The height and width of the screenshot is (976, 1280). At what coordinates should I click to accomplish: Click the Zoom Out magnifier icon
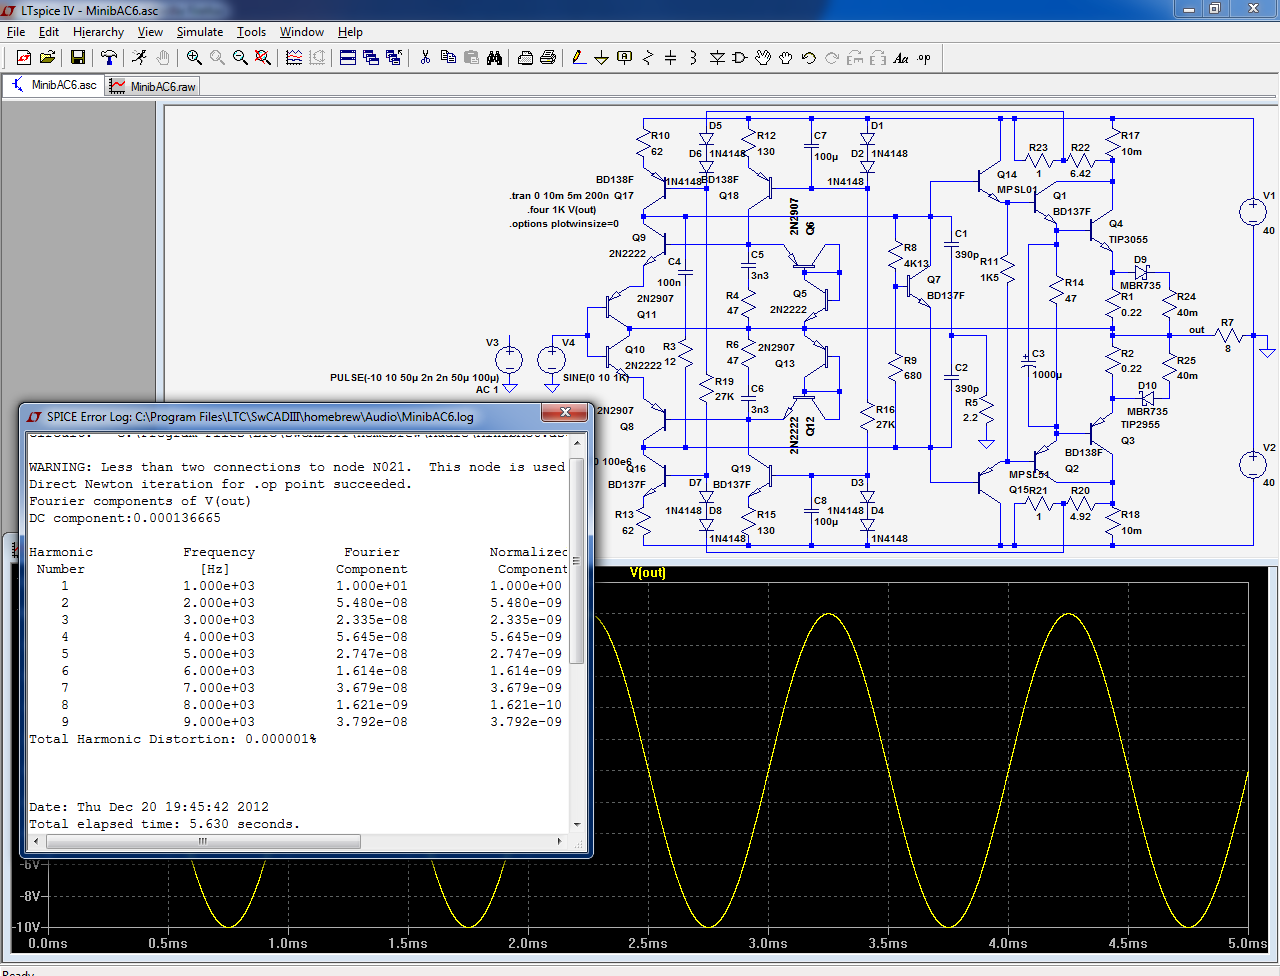click(x=240, y=58)
